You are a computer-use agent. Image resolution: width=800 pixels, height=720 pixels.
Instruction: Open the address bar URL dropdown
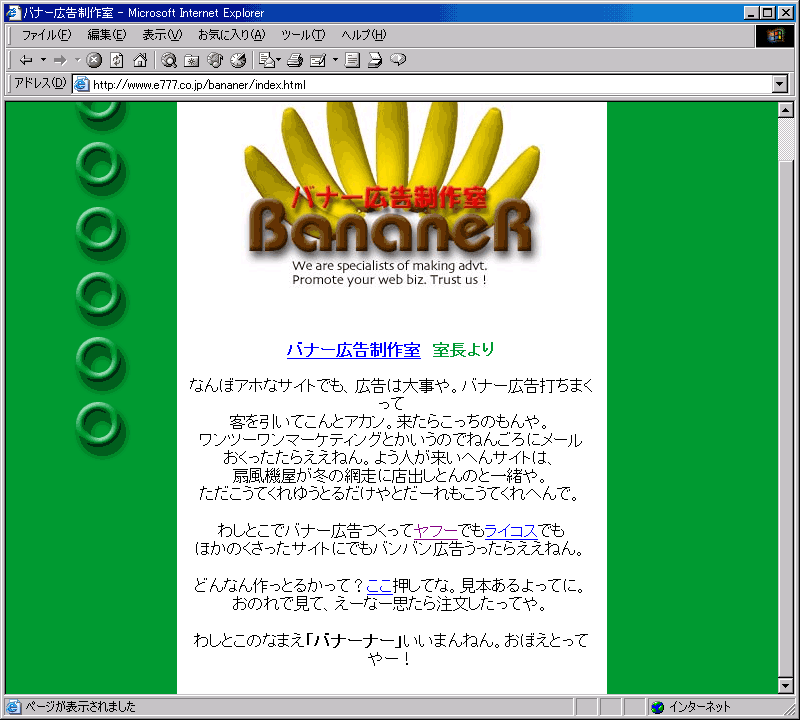pyautogui.click(x=780, y=84)
